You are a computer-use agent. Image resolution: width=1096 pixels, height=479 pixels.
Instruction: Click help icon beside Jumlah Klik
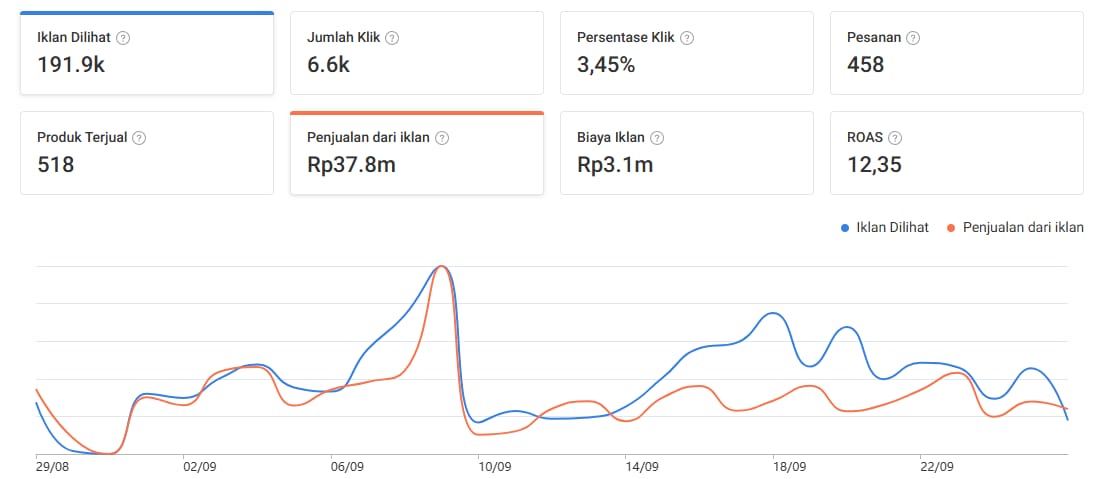click(392, 38)
